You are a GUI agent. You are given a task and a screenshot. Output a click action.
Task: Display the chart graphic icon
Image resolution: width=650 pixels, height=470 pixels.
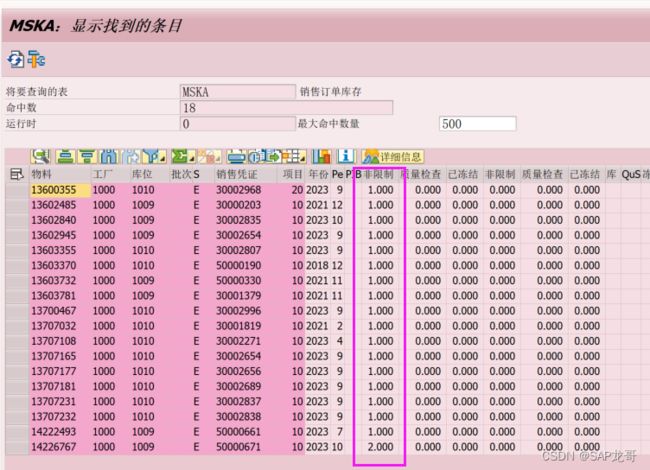[x=322, y=156]
